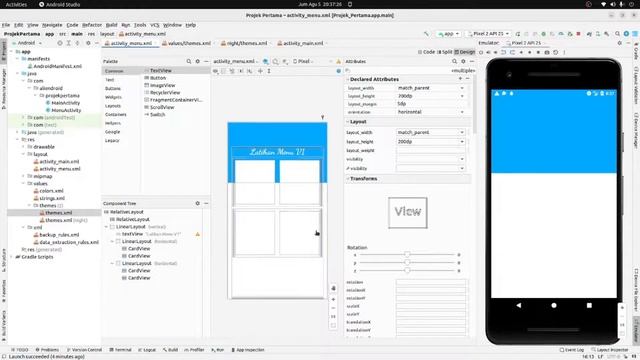
Task: Open the Pixel device preview dropdown
Action: point(303,61)
